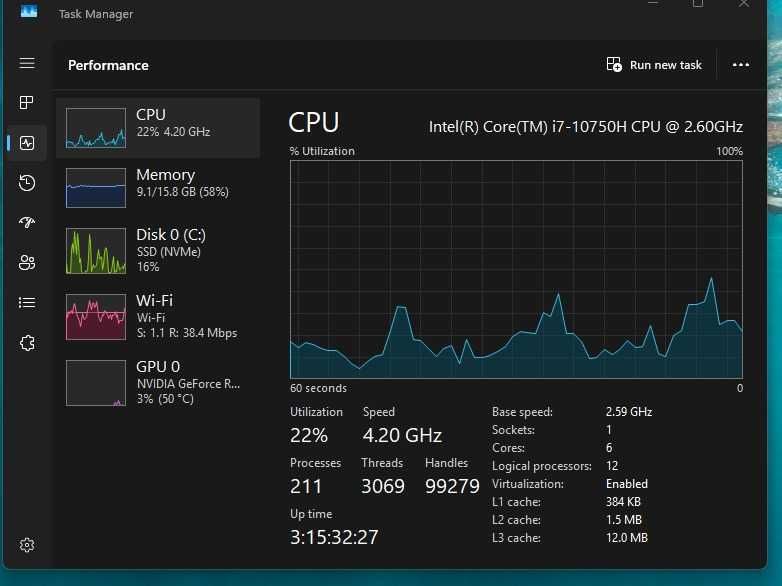Click the Processes count 211
This screenshot has width=782, height=586.
click(306, 486)
